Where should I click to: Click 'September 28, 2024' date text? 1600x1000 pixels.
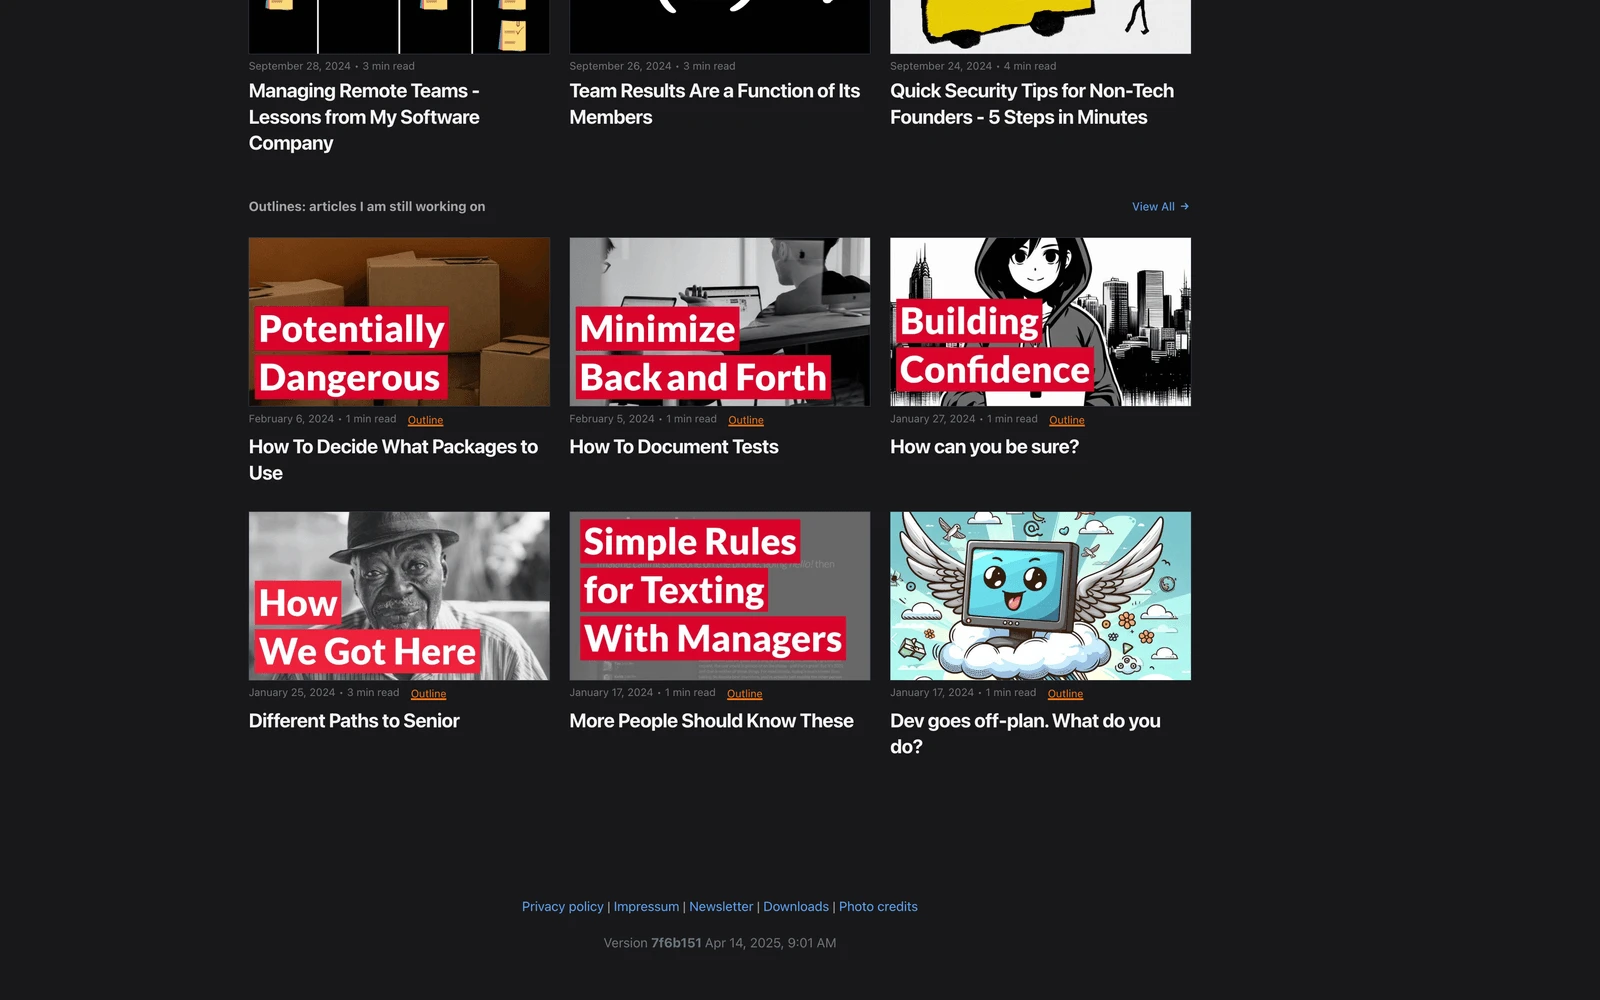click(x=300, y=66)
